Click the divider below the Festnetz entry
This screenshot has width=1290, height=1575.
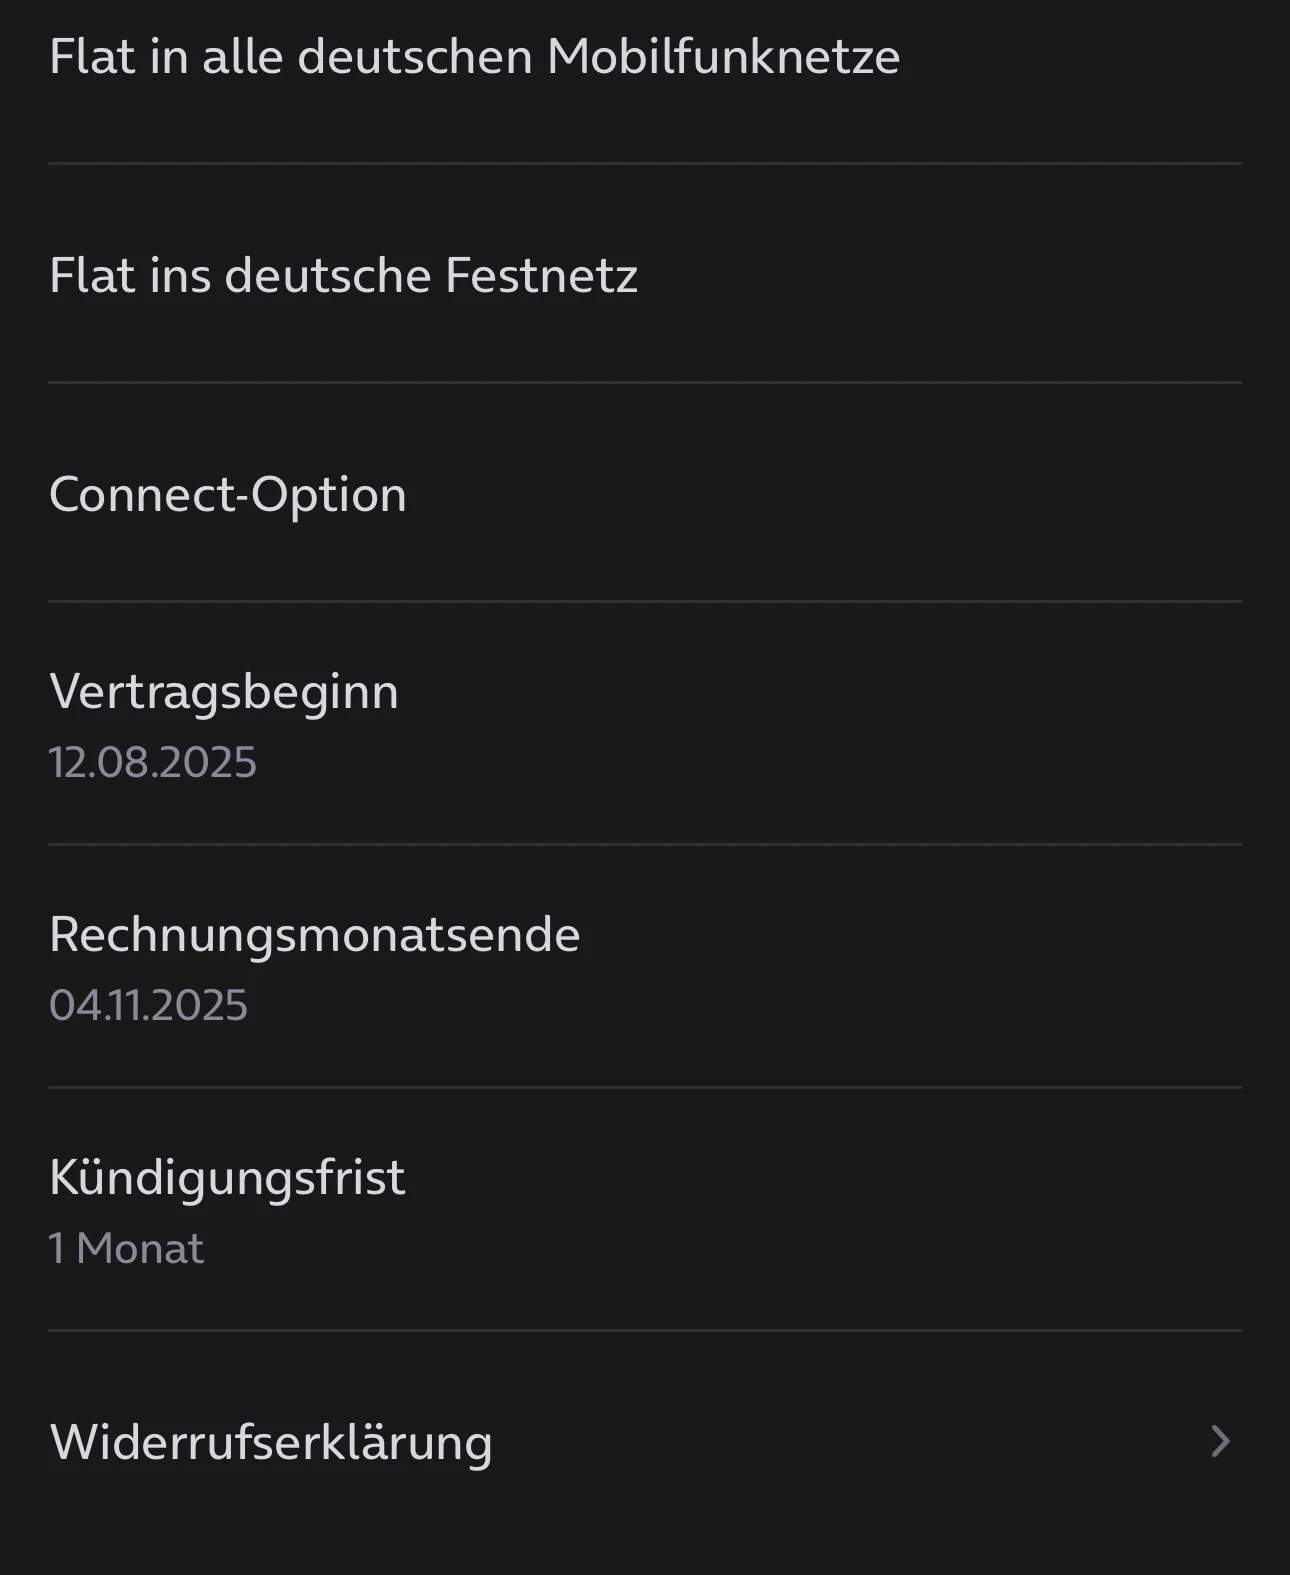tap(645, 382)
